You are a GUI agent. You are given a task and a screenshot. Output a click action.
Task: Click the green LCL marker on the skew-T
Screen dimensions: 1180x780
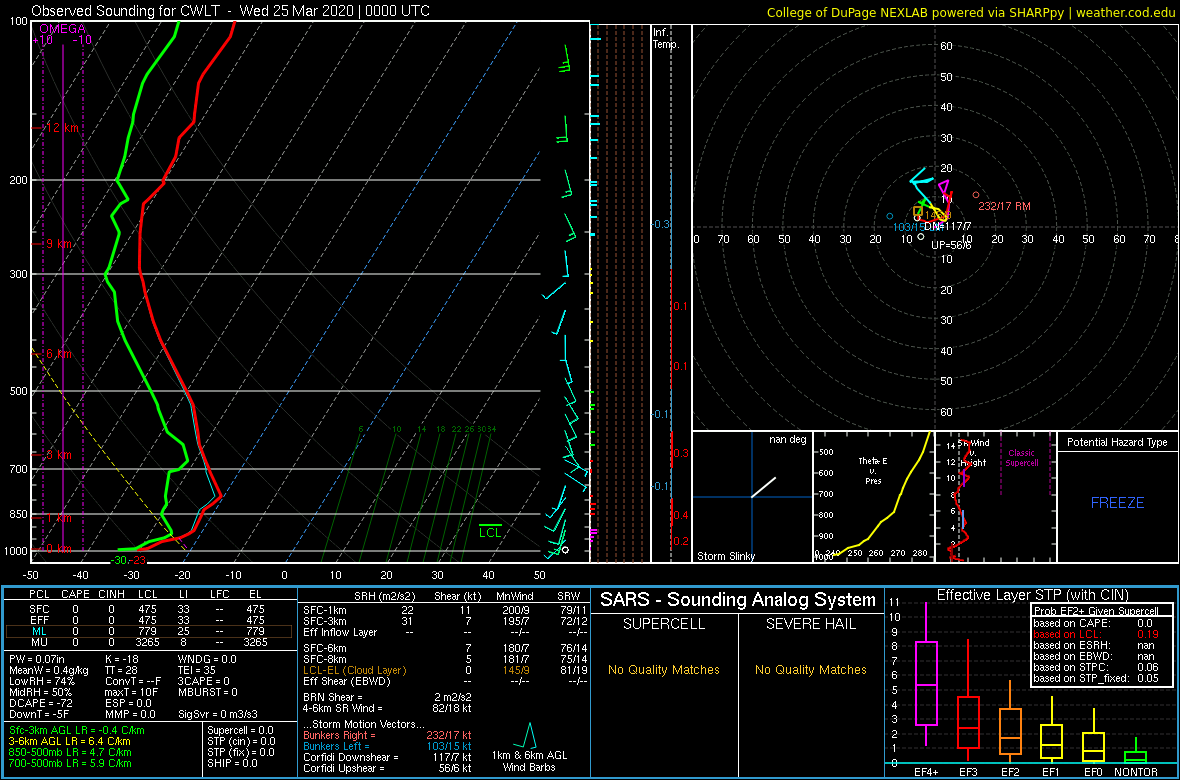(x=491, y=532)
